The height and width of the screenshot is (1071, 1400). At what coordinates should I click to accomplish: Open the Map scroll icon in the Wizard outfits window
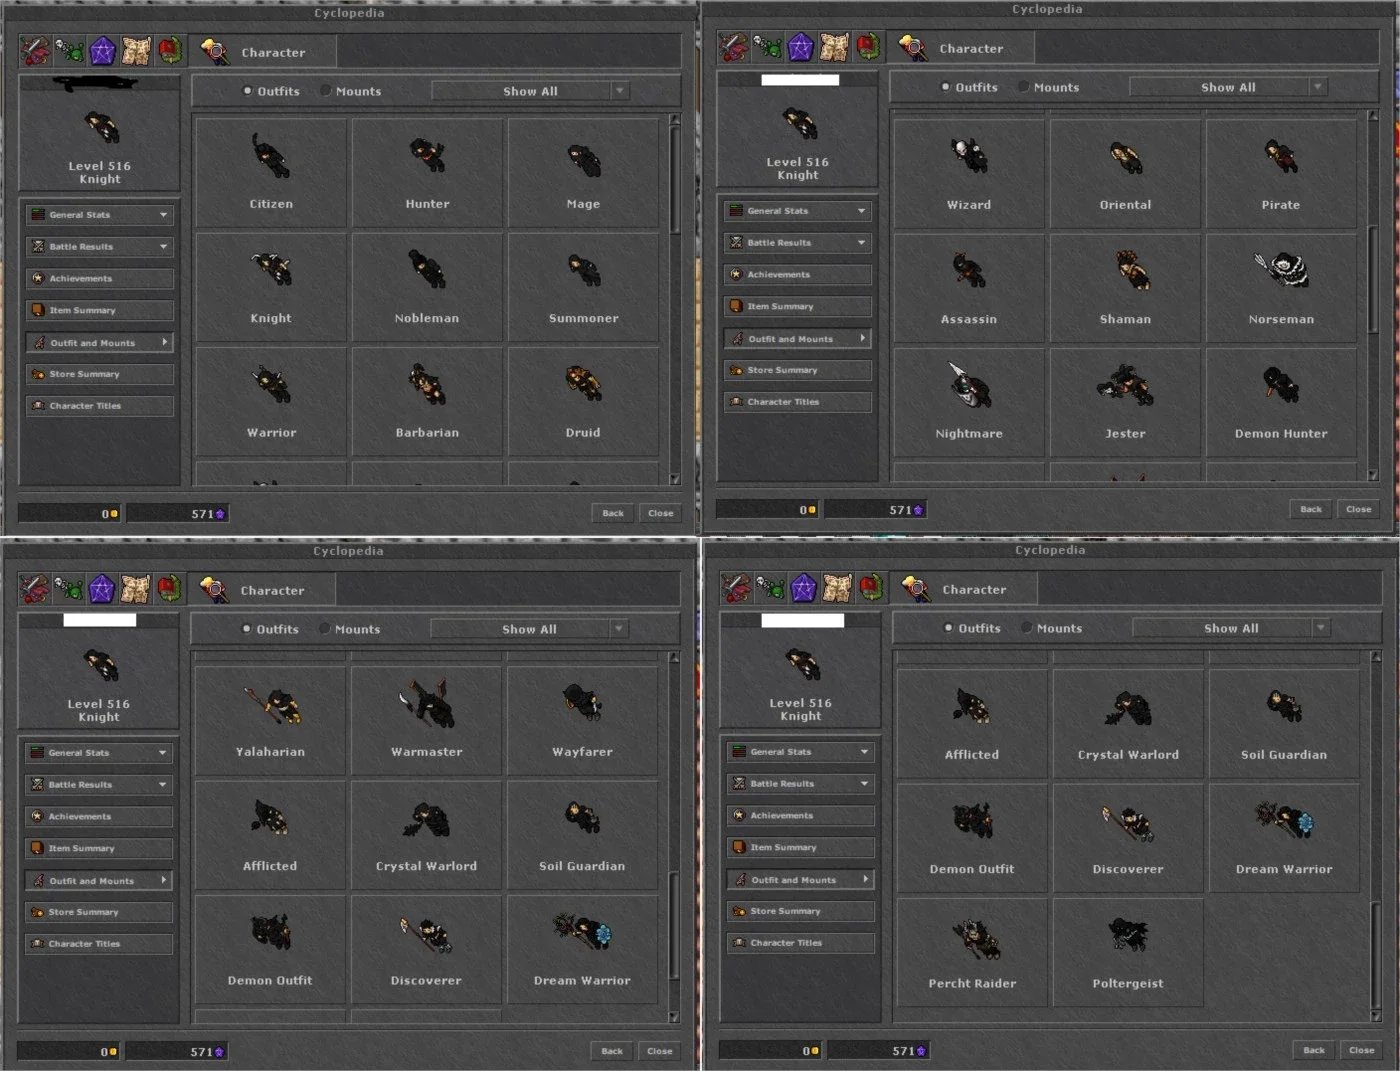click(x=834, y=47)
